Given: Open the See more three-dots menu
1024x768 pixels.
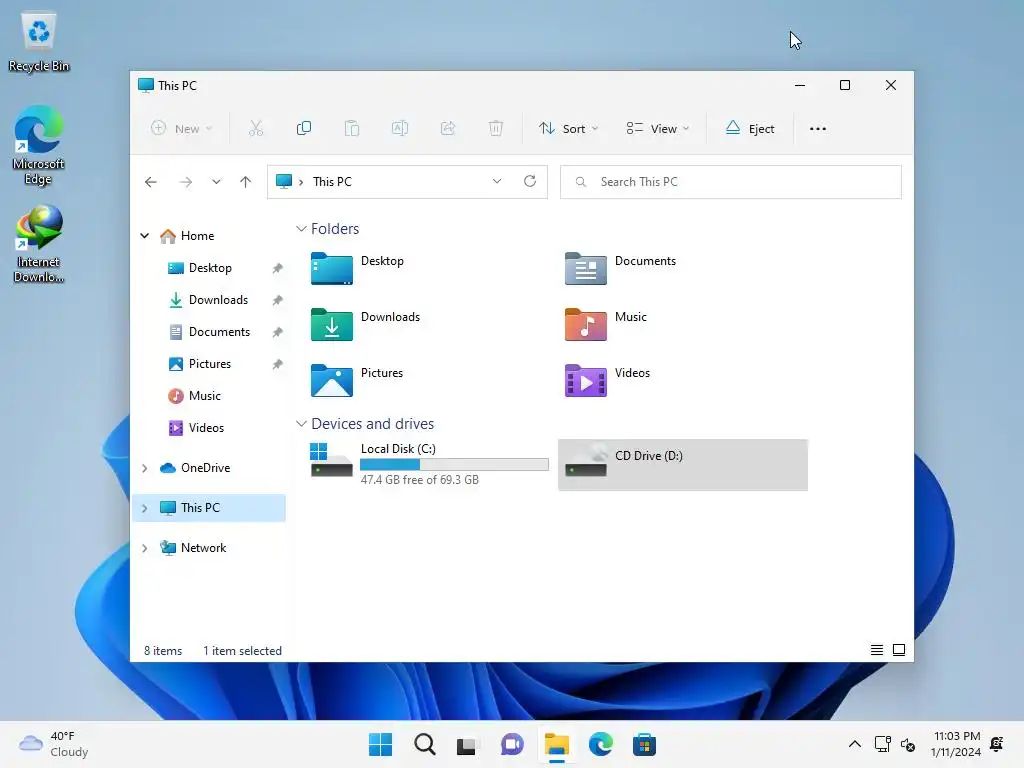Looking at the screenshot, I should tap(818, 129).
